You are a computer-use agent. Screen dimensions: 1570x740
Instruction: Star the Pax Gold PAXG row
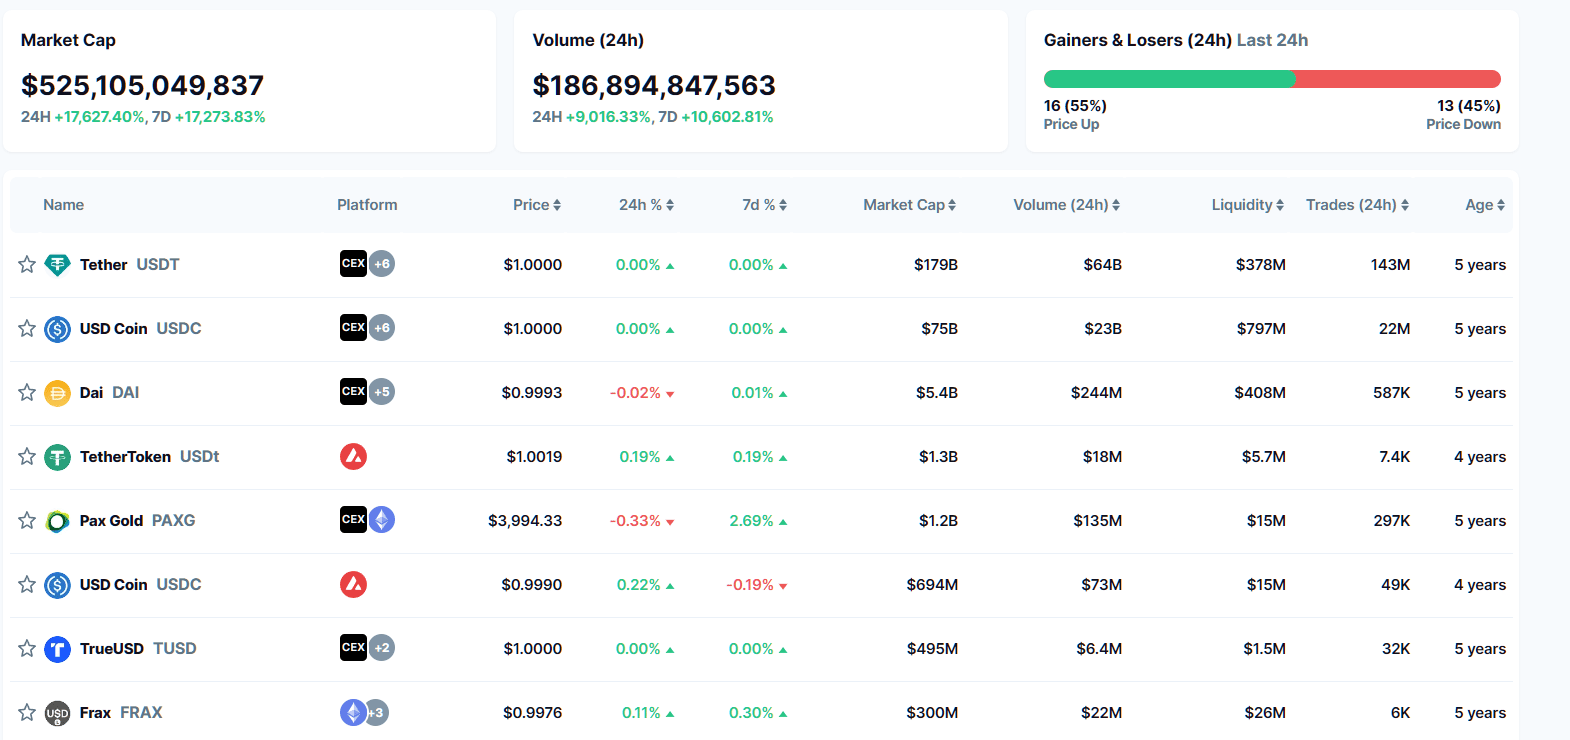click(x=27, y=520)
